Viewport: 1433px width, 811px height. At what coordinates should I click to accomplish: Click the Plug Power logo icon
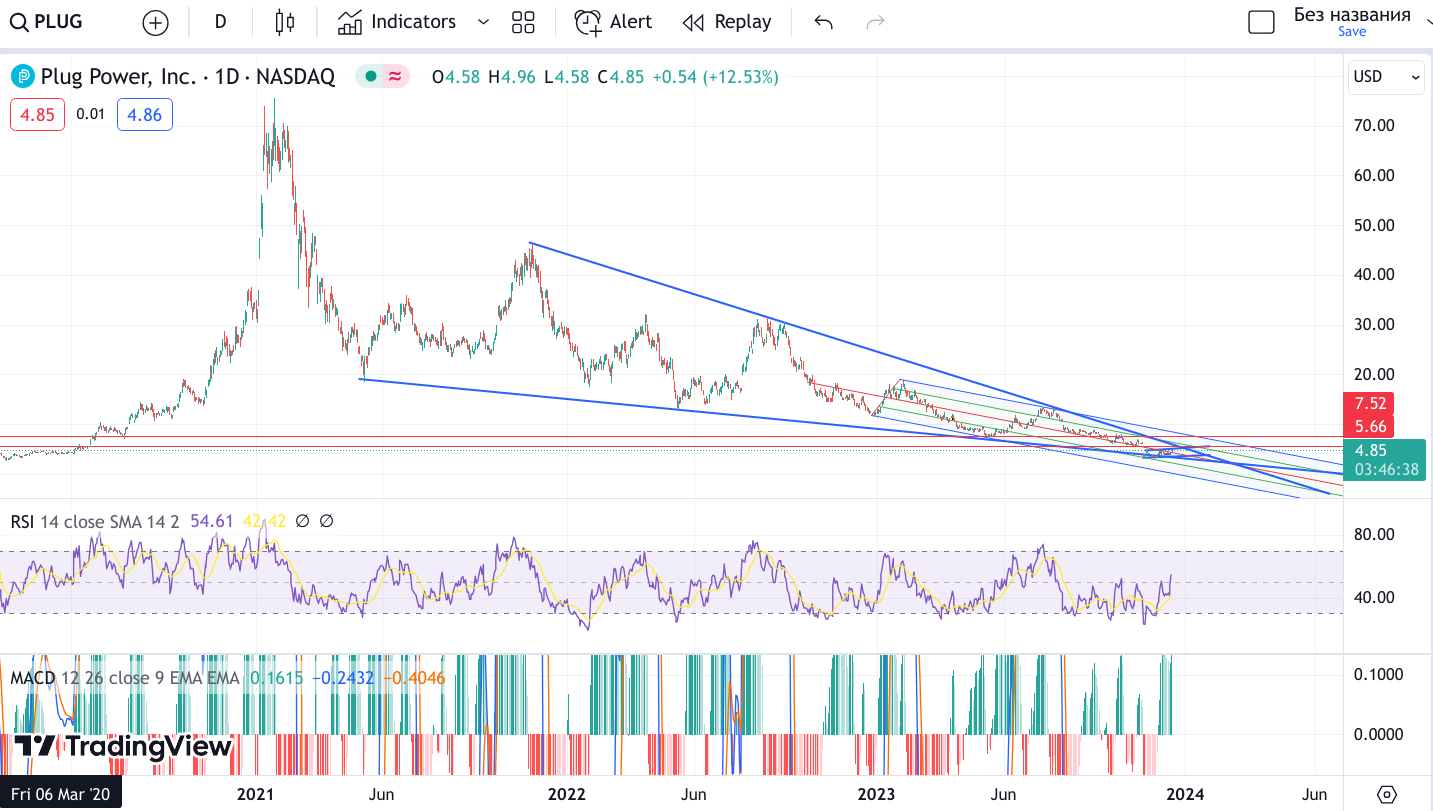[23, 76]
